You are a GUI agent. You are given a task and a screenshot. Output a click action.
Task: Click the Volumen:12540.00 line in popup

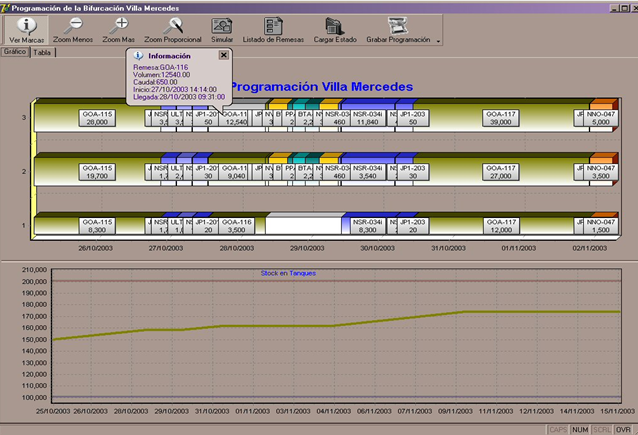[x=162, y=74]
